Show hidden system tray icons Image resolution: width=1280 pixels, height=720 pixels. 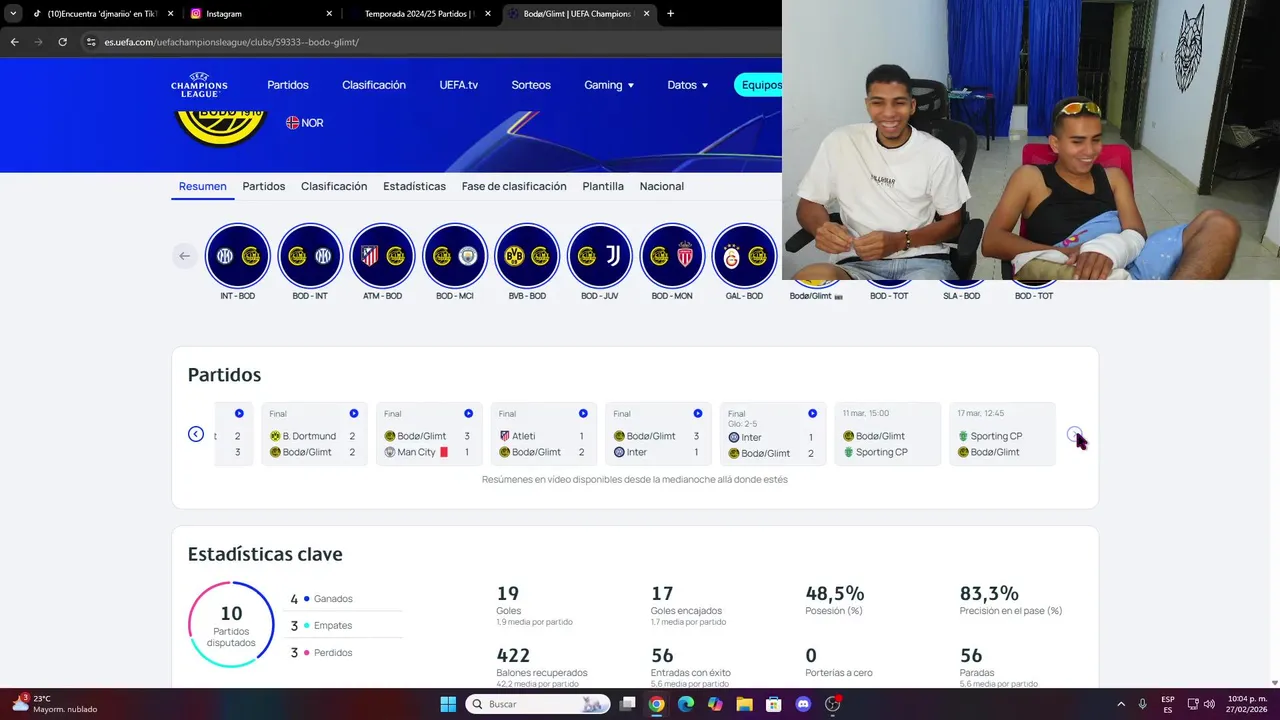pyautogui.click(x=1120, y=704)
